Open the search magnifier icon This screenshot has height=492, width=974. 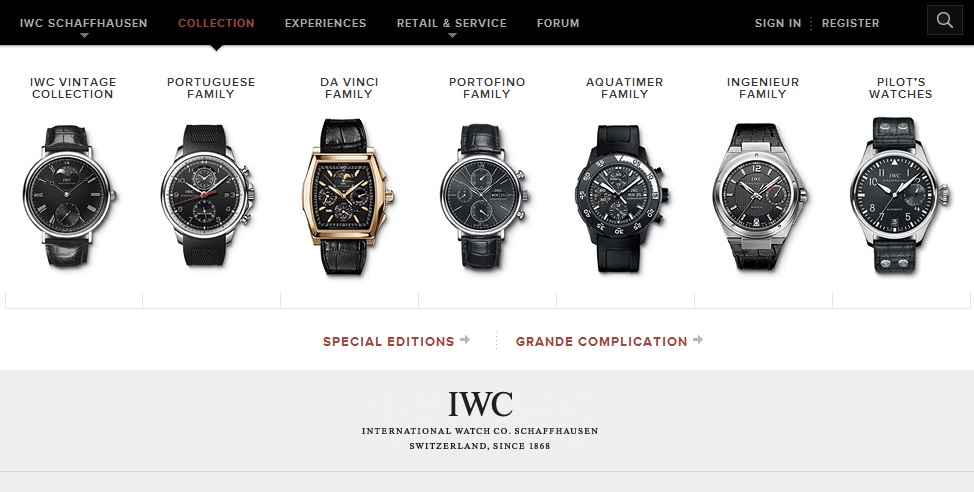(x=944, y=20)
